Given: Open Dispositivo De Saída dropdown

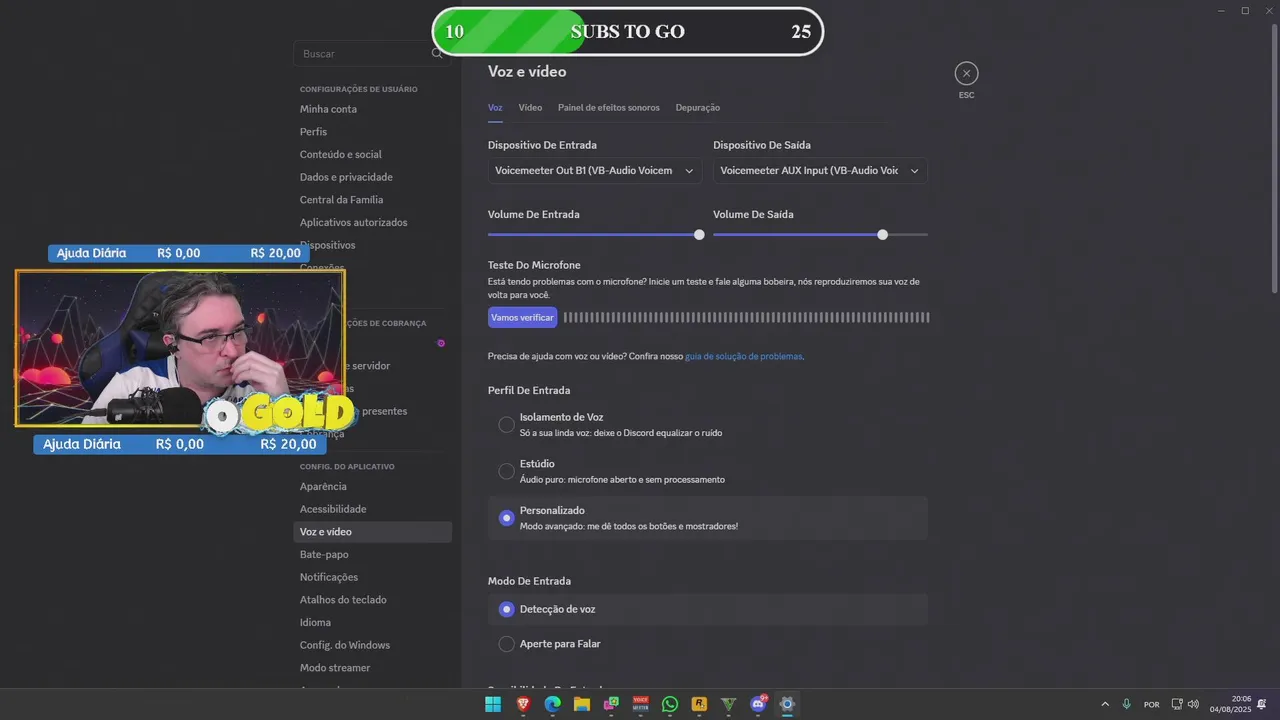Looking at the screenshot, I should point(820,171).
